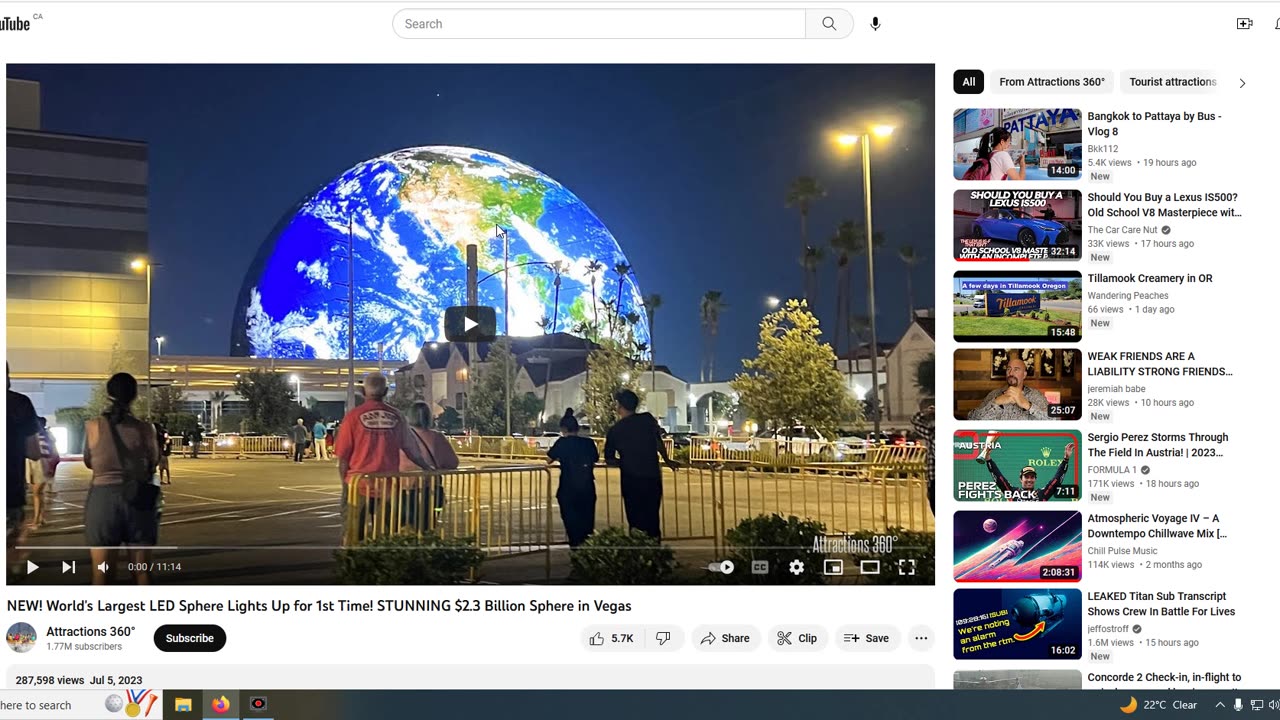Switch to theater mode
Screen dimensions: 1280x720
pos(870,567)
